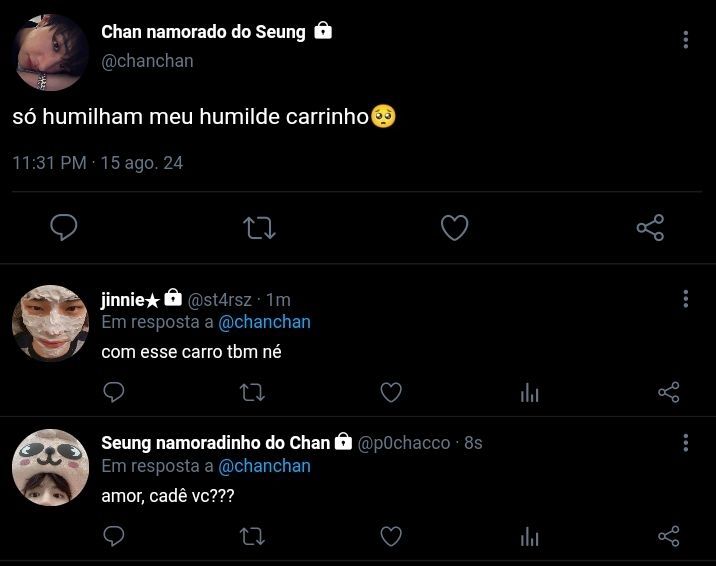Retweet jinnie's reply
The height and width of the screenshot is (566, 716).
point(253,392)
